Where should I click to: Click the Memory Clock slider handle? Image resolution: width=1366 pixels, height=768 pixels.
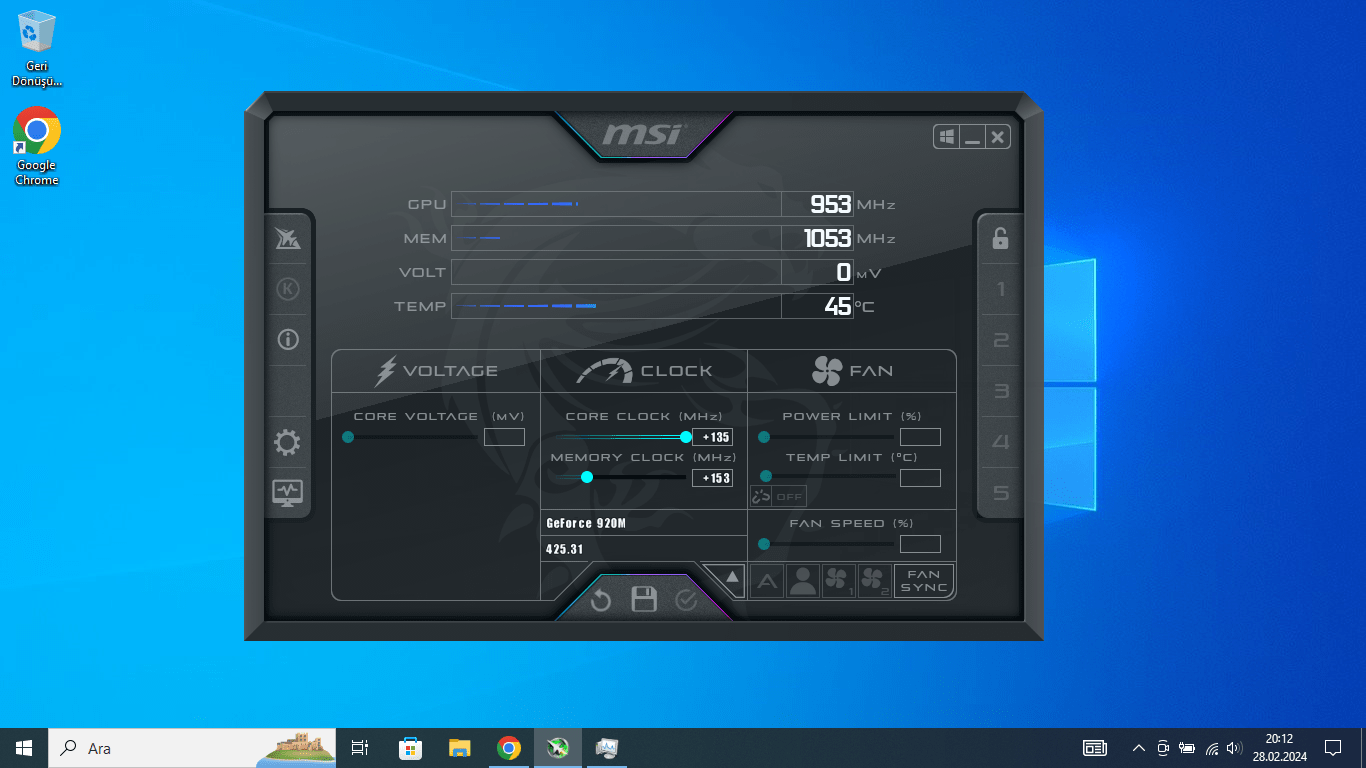coord(587,477)
